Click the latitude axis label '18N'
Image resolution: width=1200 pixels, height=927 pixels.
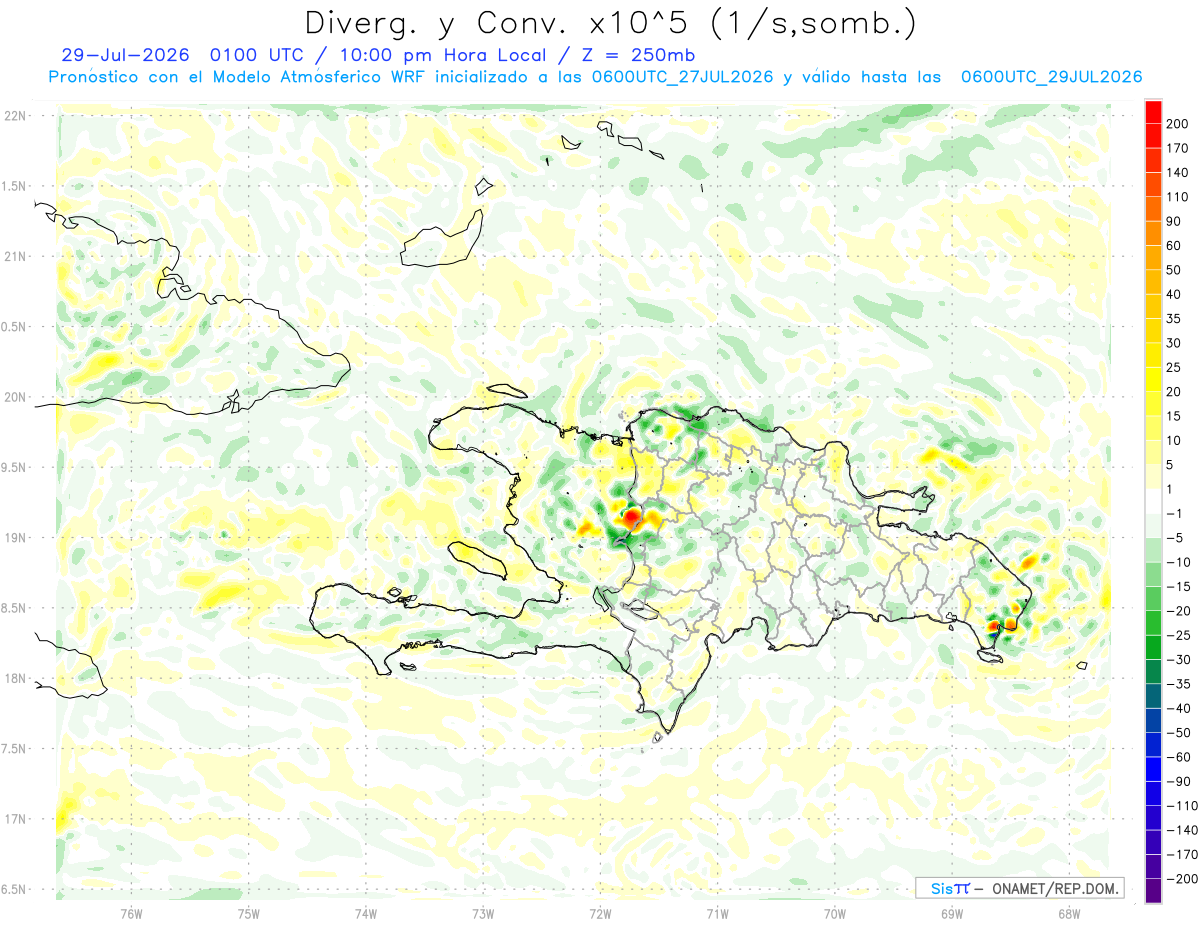point(15,678)
